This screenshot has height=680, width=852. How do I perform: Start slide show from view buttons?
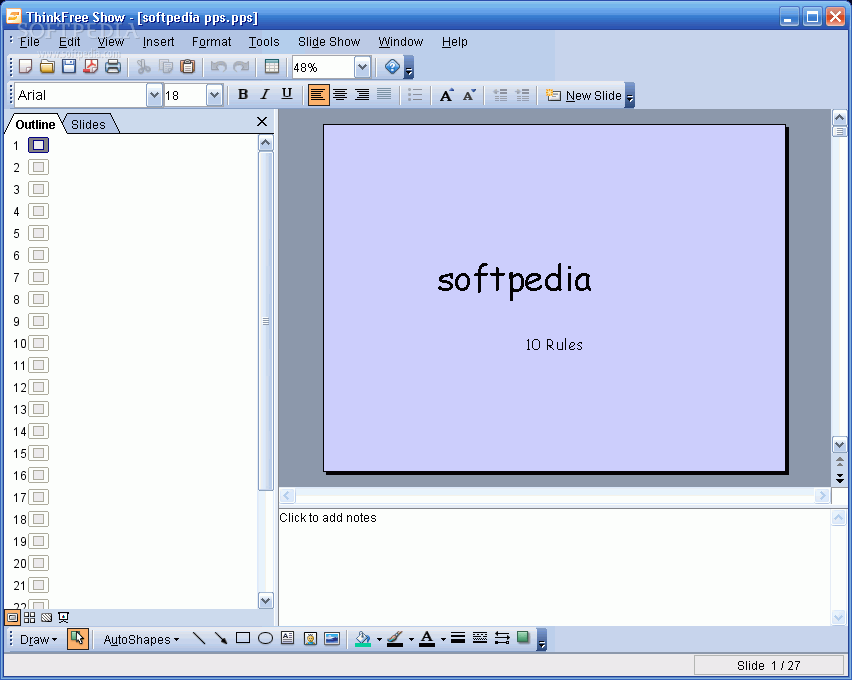[x=64, y=617]
